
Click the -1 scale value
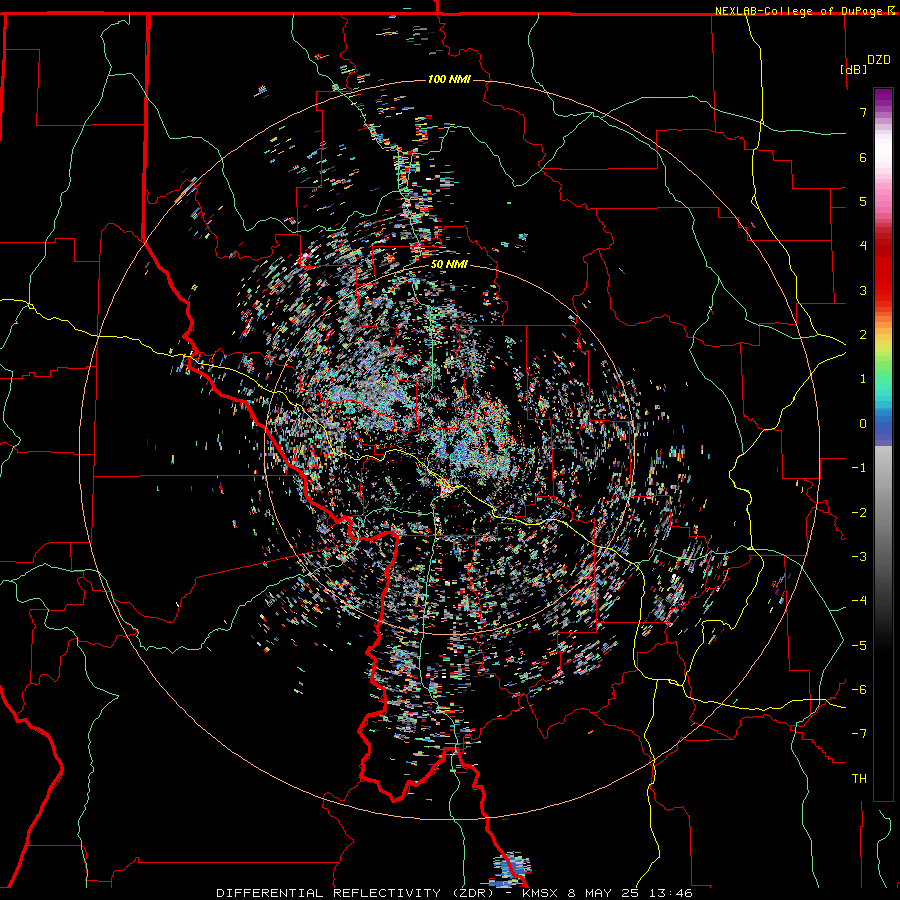click(x=859, y=468)
